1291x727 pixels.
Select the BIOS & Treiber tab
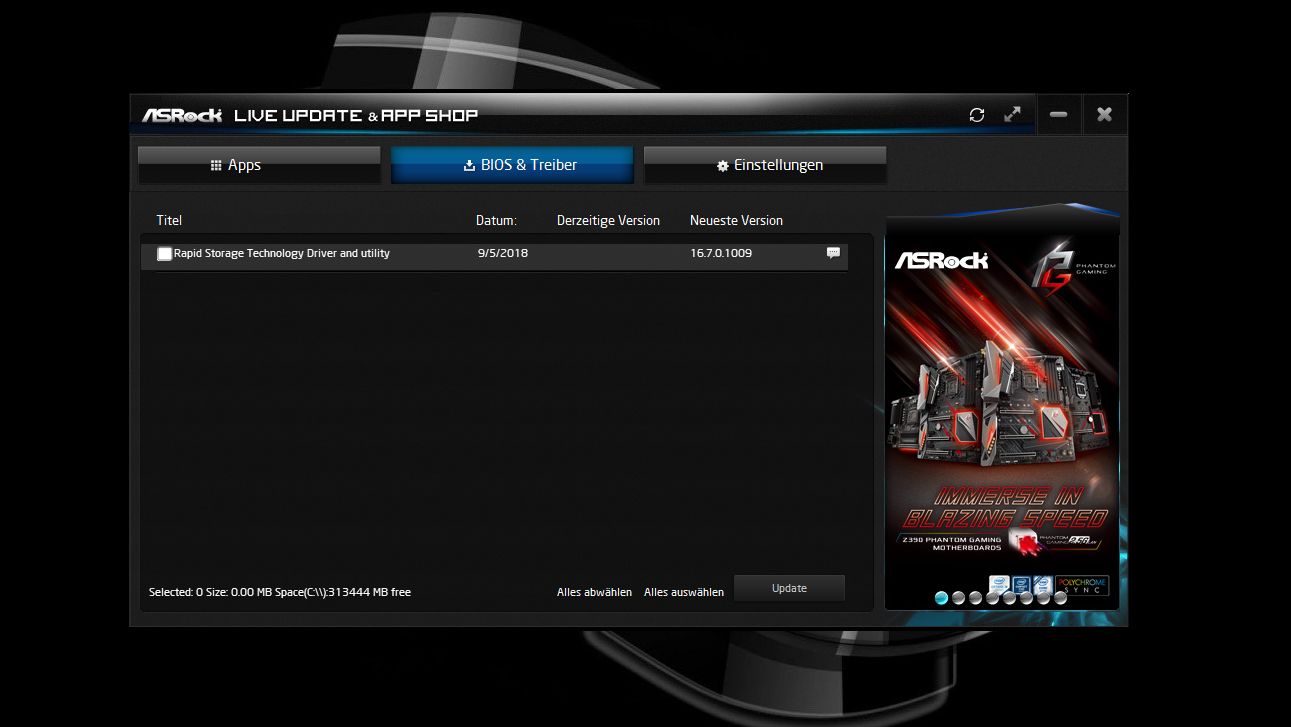(512, 165)
